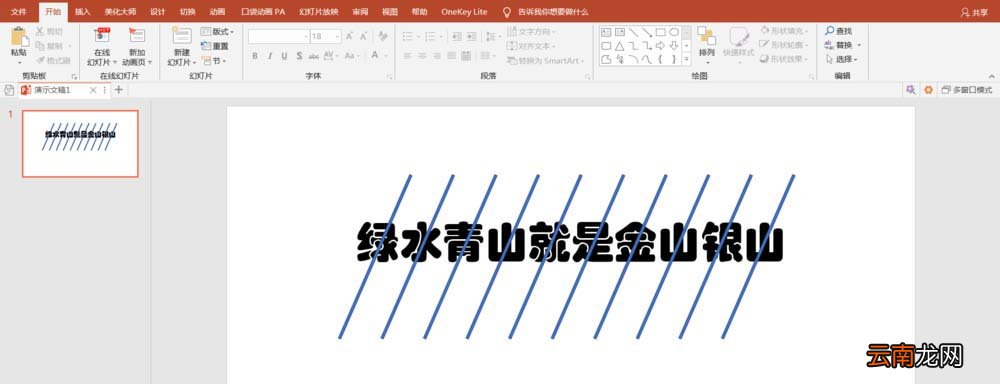Toggle strikethrough formatting
1000x384 pixels.
(313, 56)
